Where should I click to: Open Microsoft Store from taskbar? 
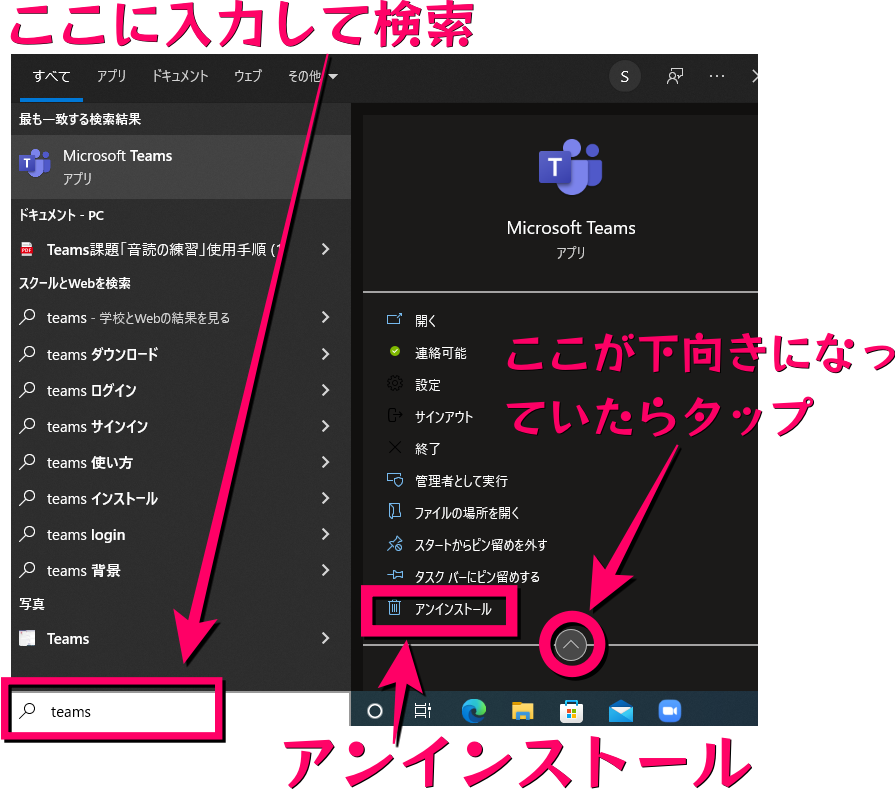pos(571,711)
